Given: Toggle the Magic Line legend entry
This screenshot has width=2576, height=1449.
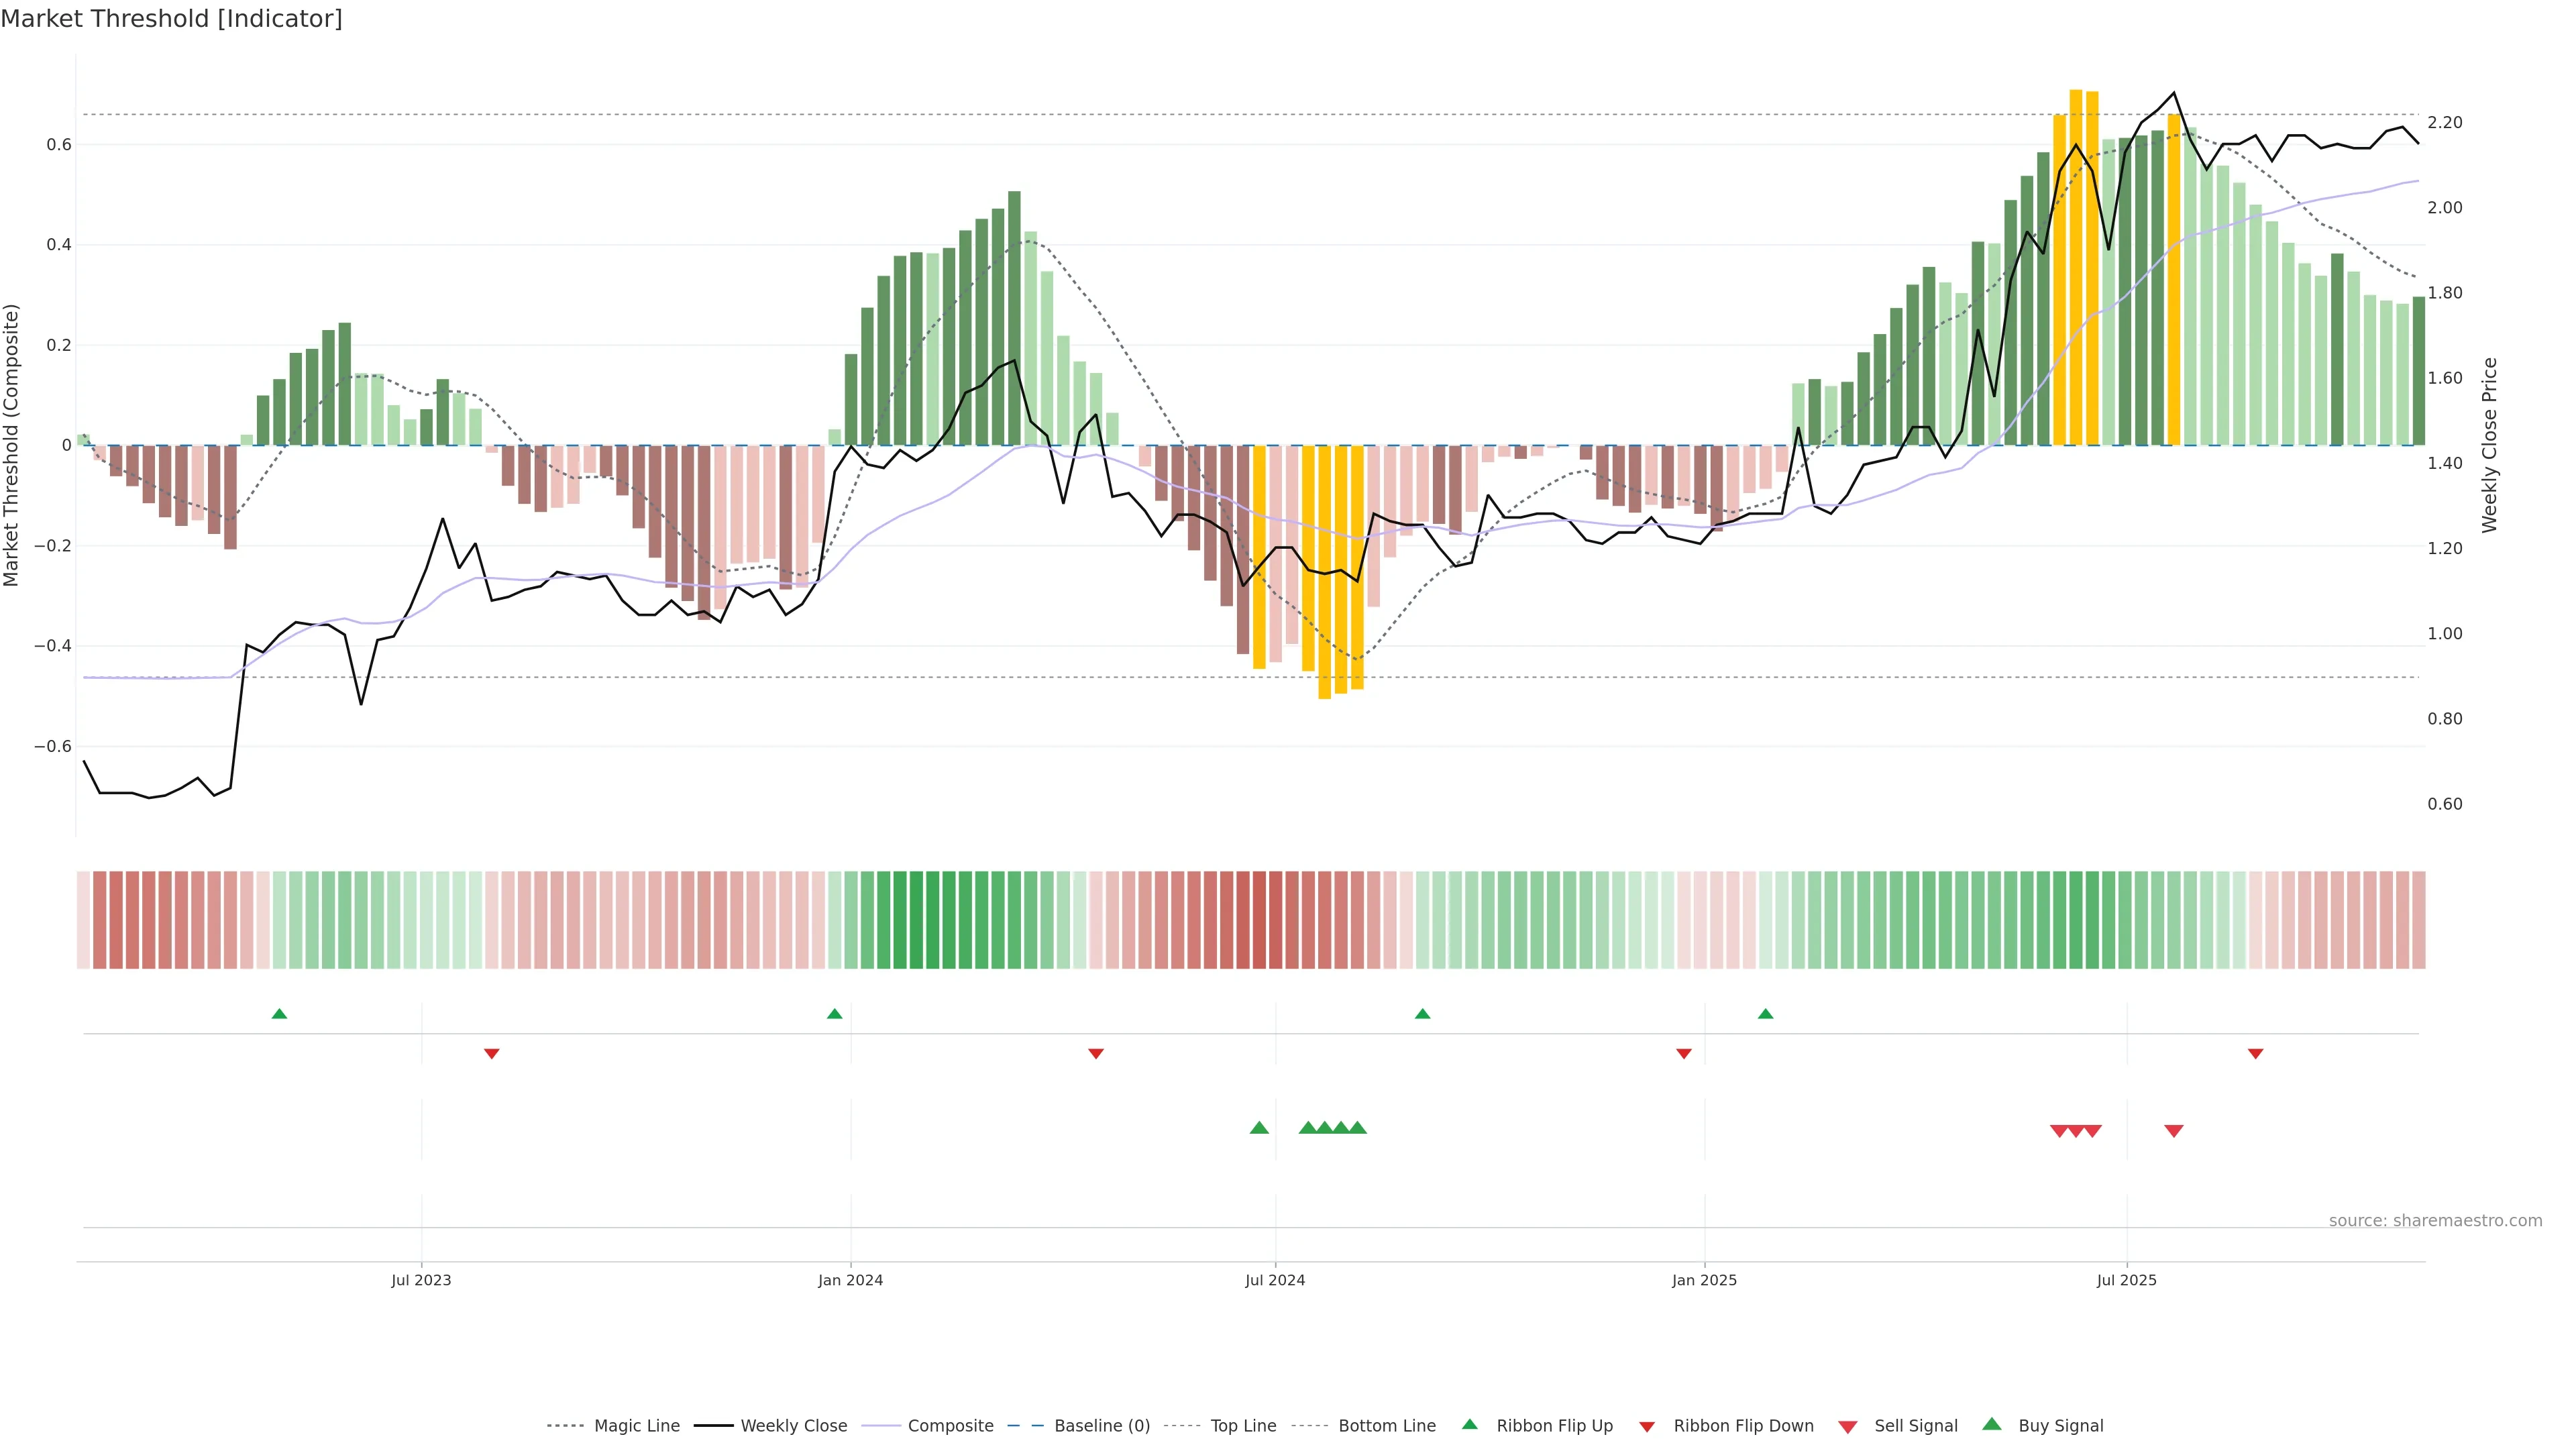Looking at the screenshot, I should 636,1426.
